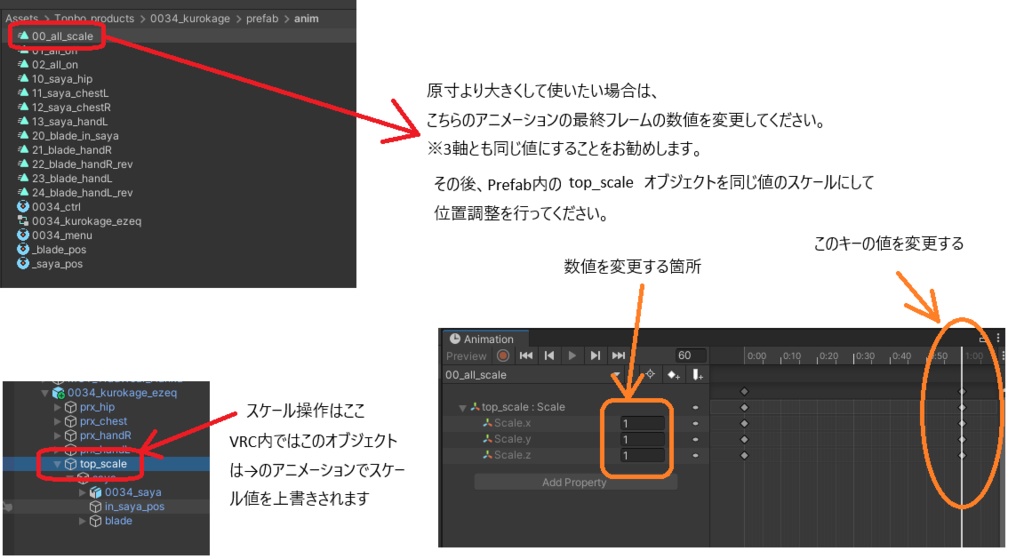Click the 0034_menu asset icon
This screenshot has width=1024, height=559.
[x=24, y=235]
